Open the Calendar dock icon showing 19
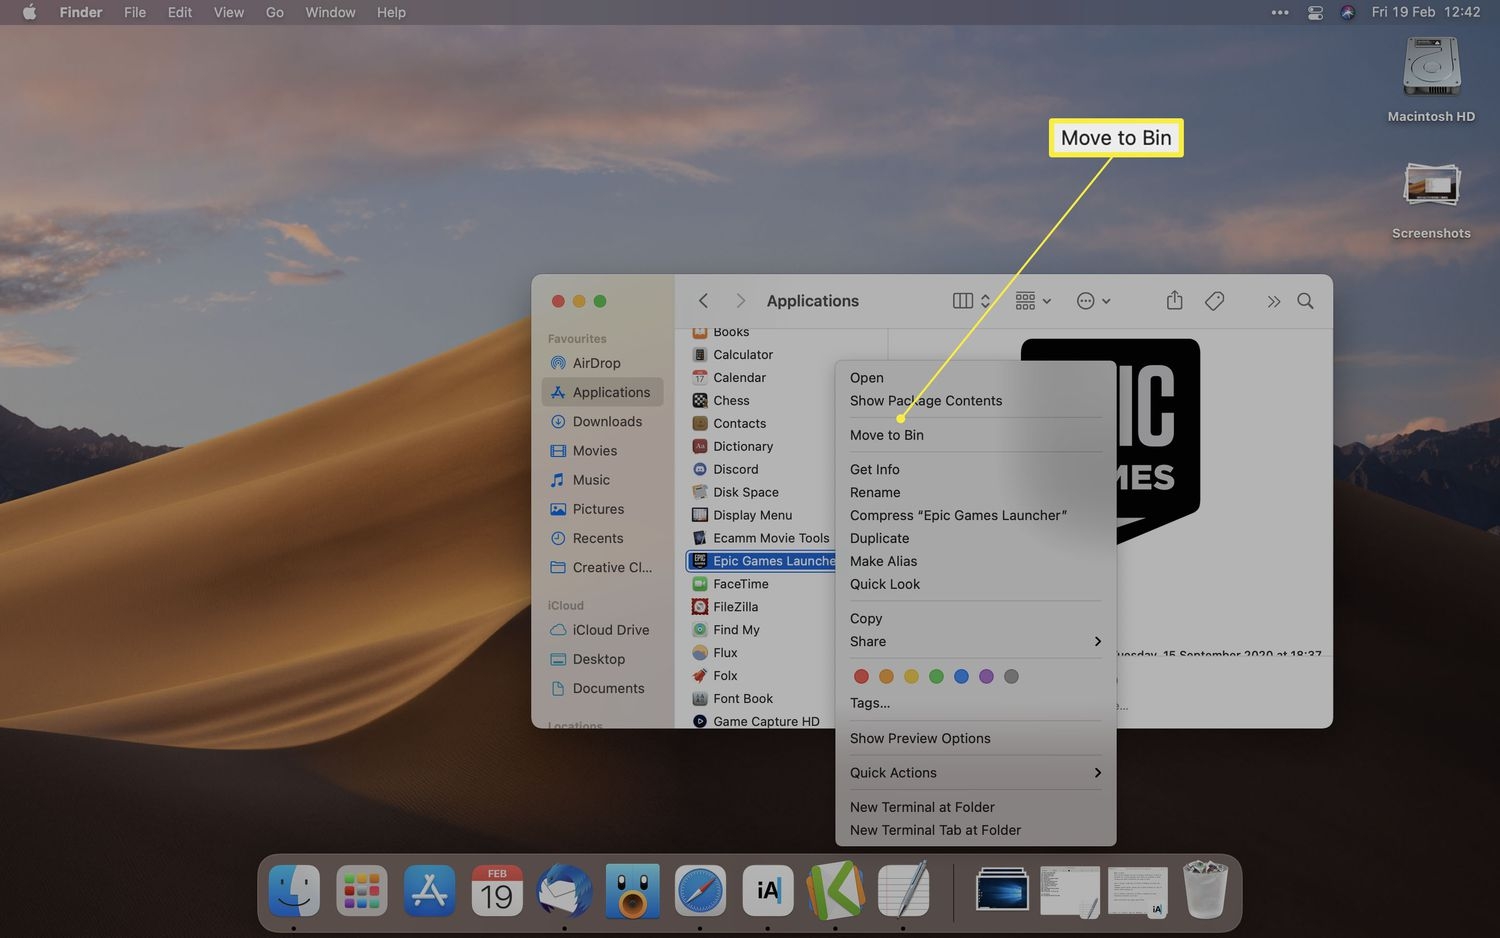This screenshot has width=1500, height=938. click(x=497, y=891)
